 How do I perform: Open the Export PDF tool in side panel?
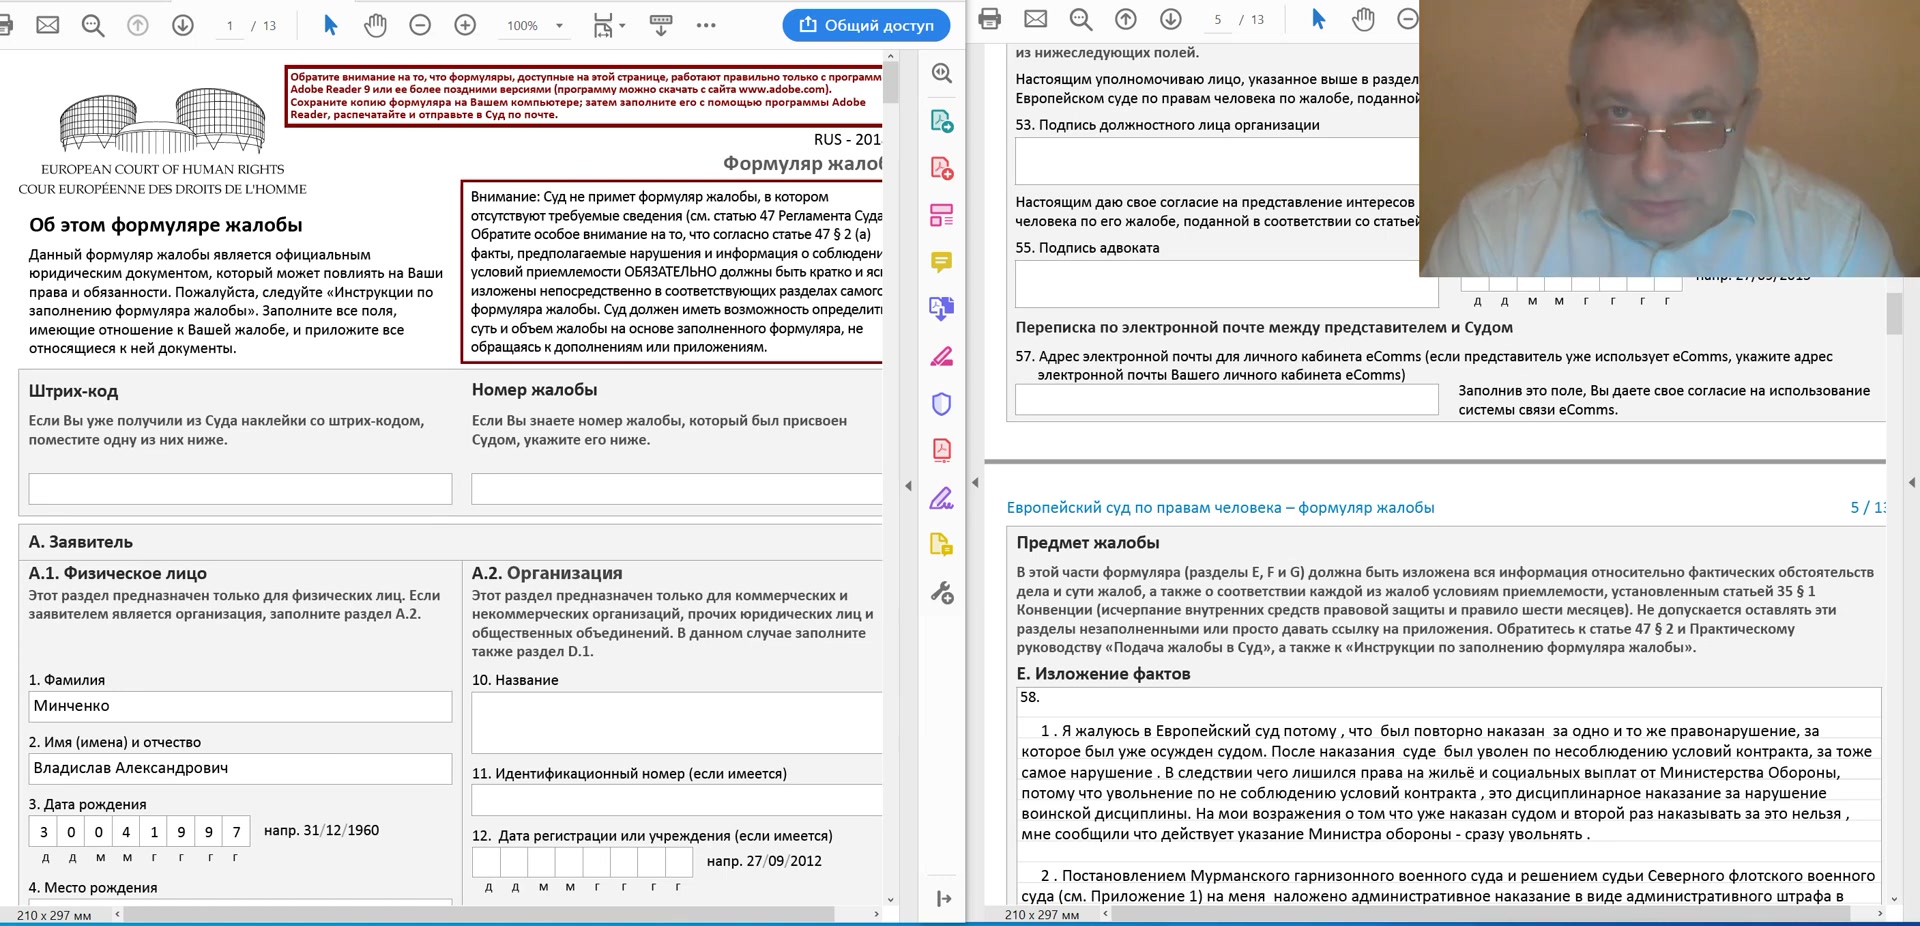[942, 122]
